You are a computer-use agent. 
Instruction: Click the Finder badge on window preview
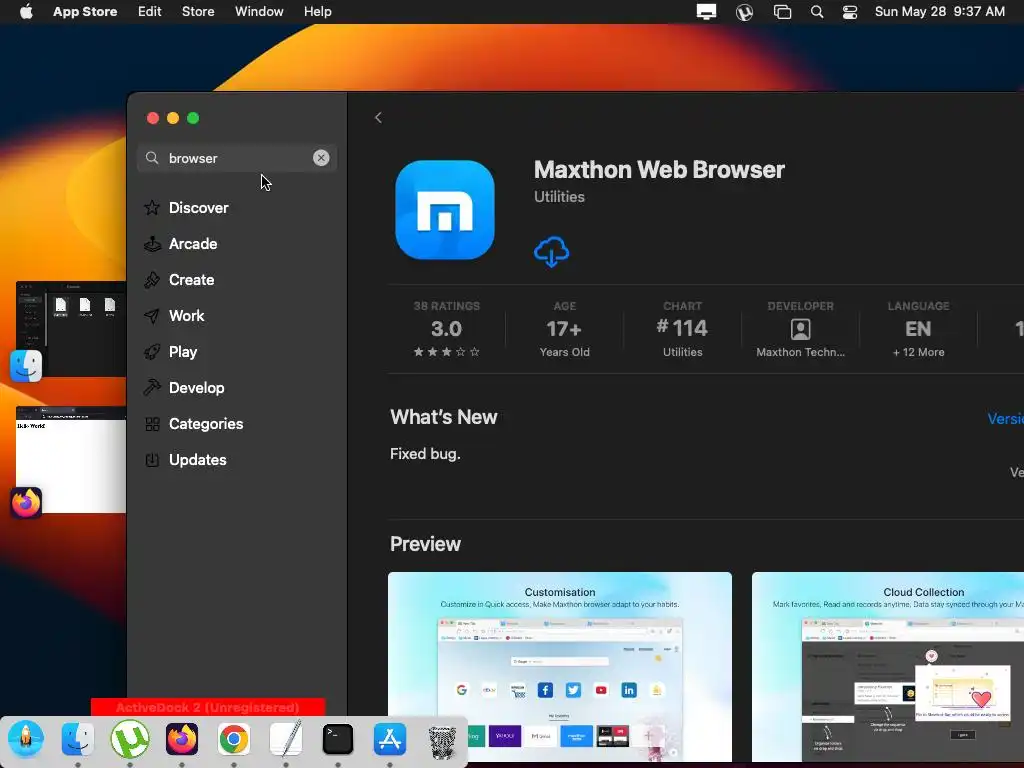tap(26, 366)
